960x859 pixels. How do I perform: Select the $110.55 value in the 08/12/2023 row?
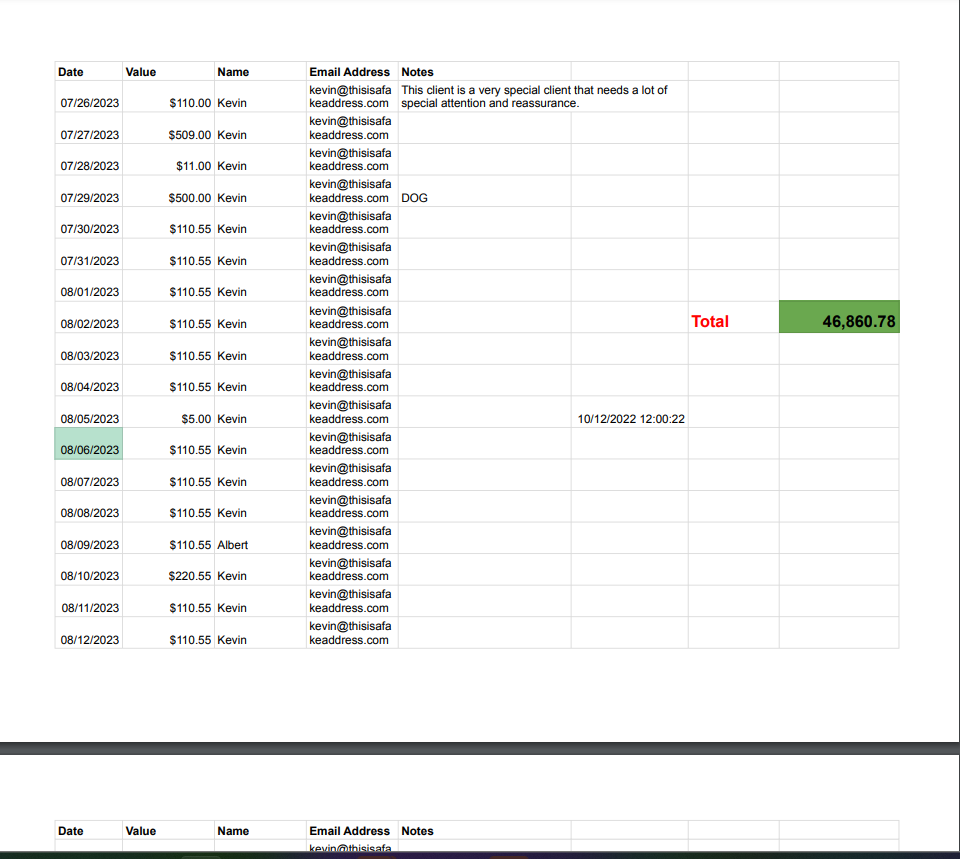coord(190,640)
